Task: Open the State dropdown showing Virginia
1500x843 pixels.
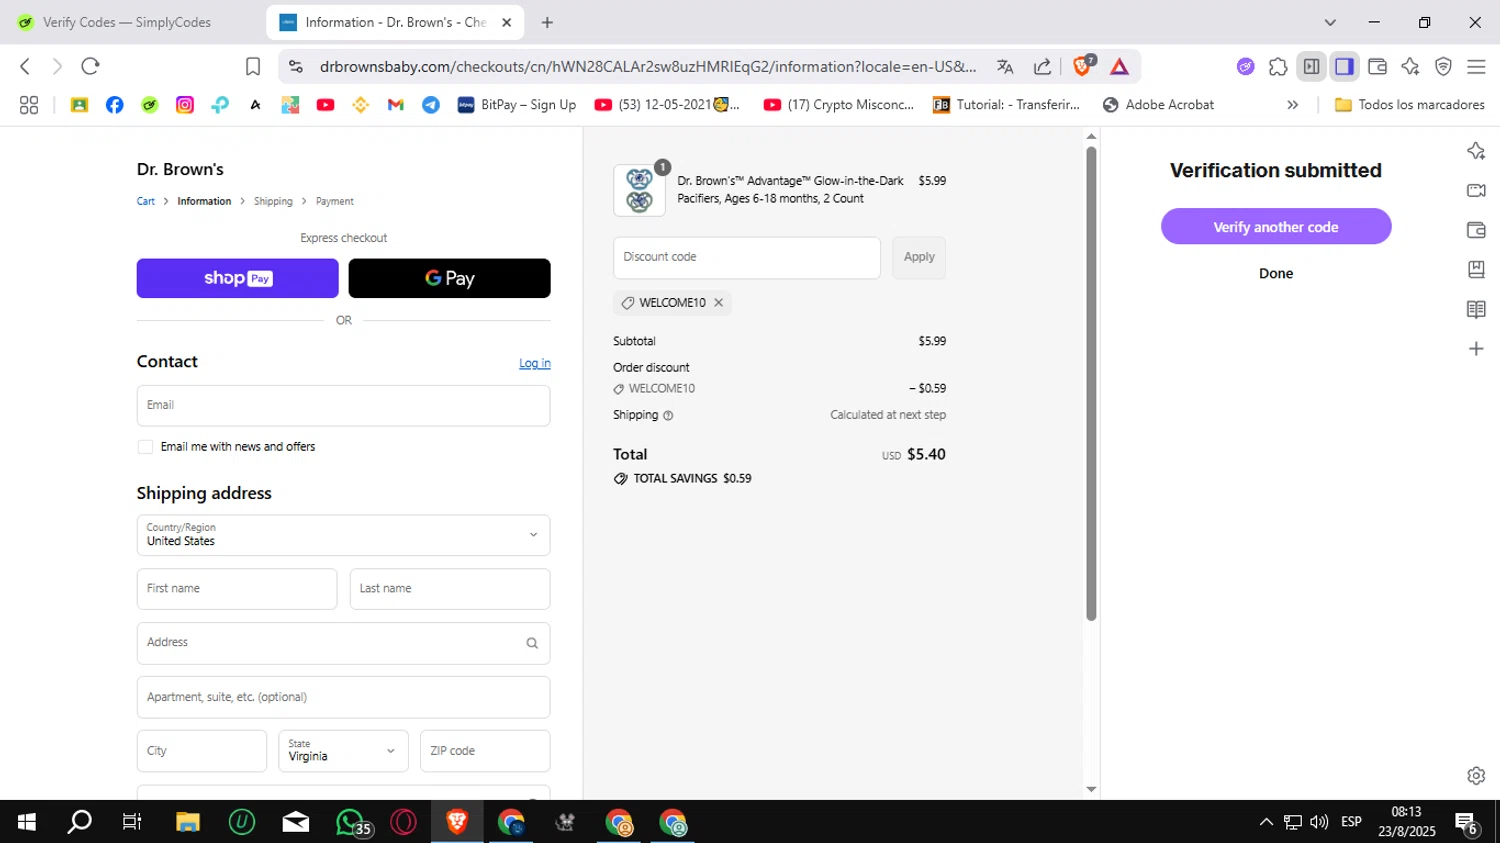Action: point(343,751)
